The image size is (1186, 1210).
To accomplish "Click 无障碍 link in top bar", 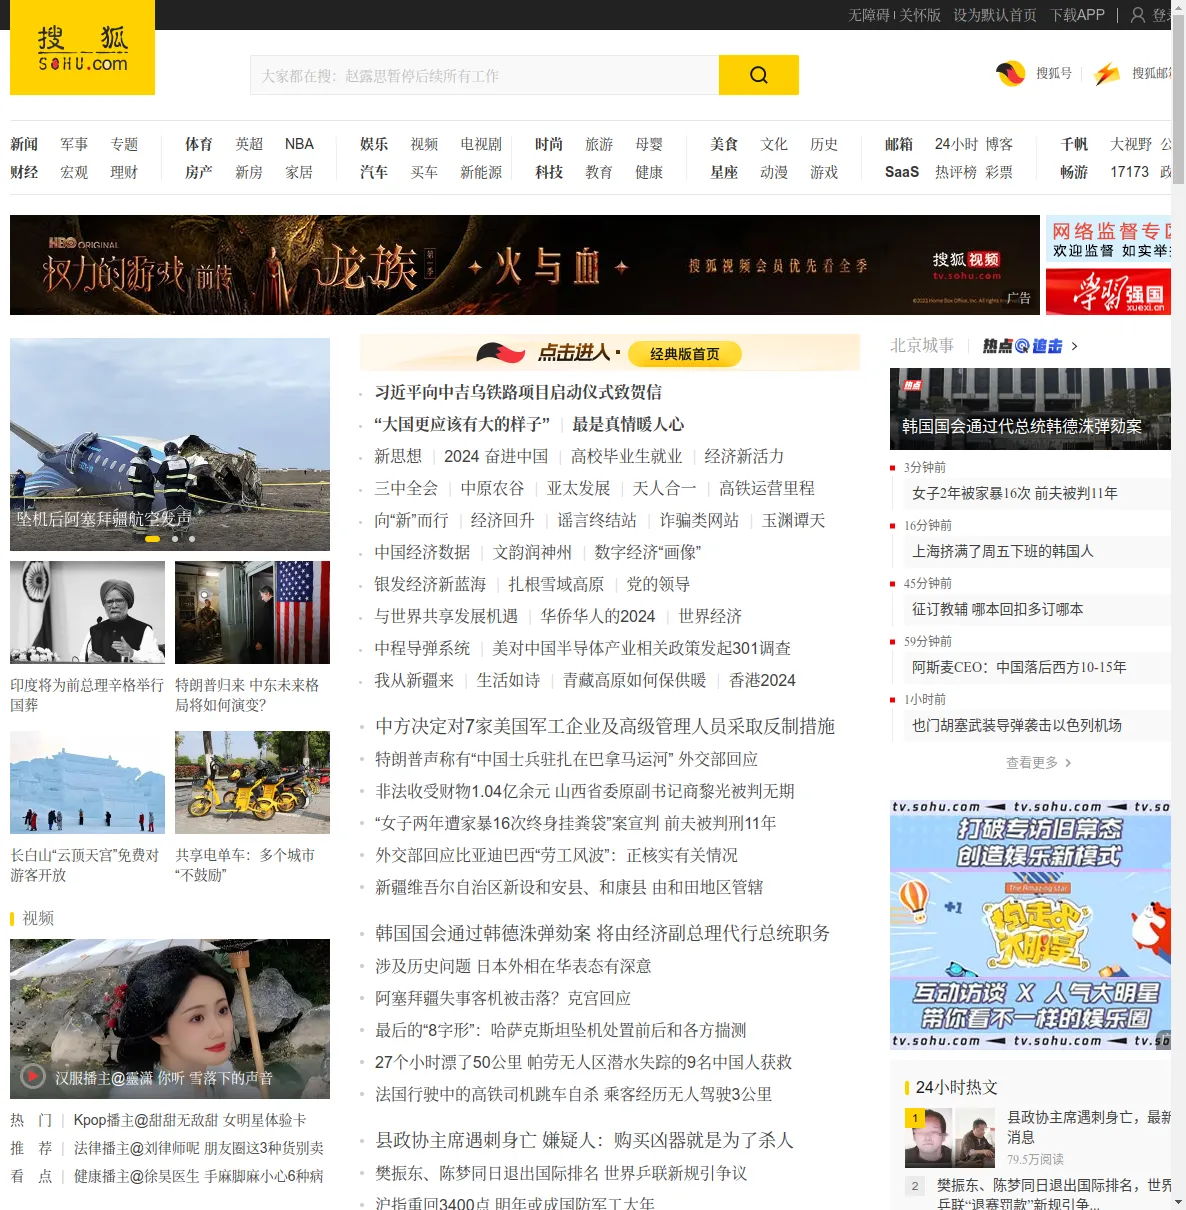I will (869, 15).
